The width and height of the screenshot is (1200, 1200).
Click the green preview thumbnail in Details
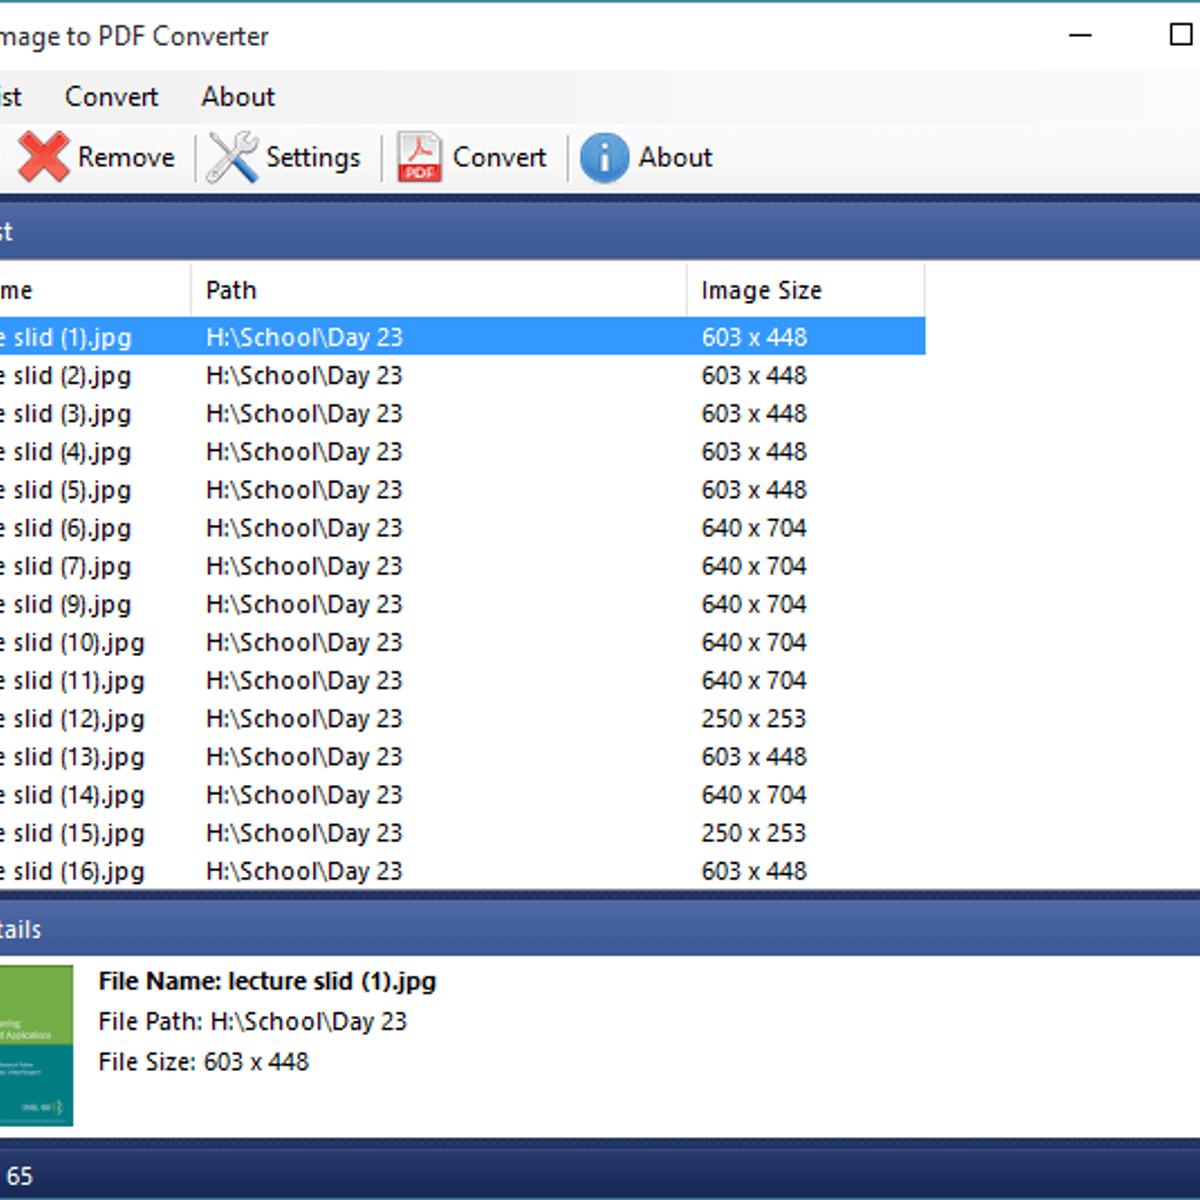tap(36, 1046)
